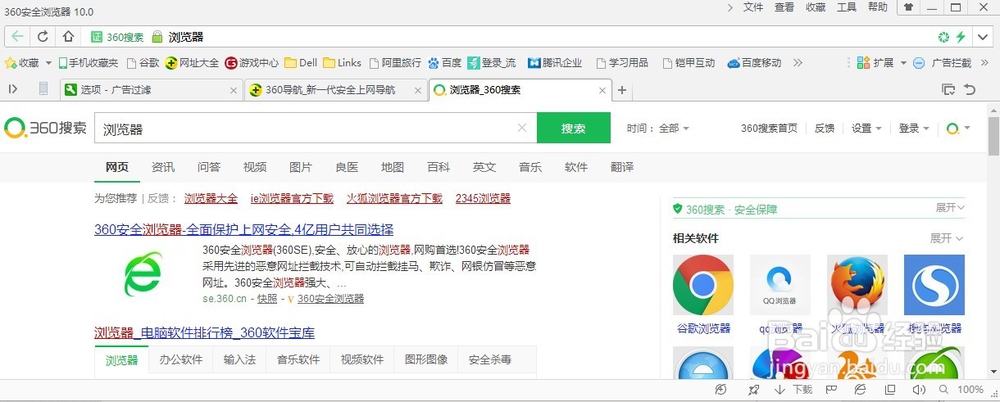This screenshot has height=402, width=1000.
Task: Show more extensions chevron after 广告拦截
Action: pyautogui.click(x=987, y=63)
